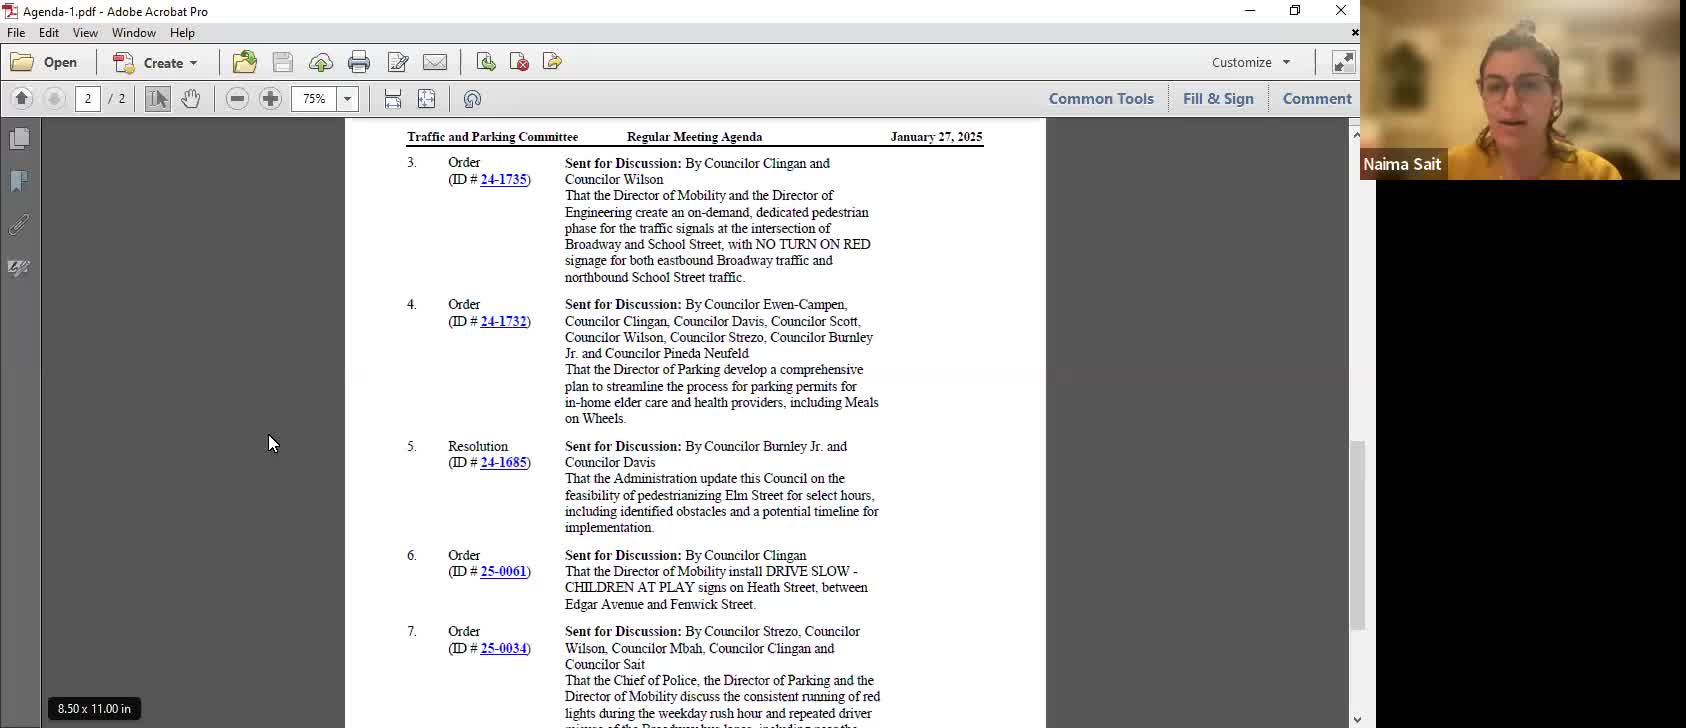The width and height of the screenshot is (1686, 728).
Task: Open the Customize dropdown
Action: 1250,62
